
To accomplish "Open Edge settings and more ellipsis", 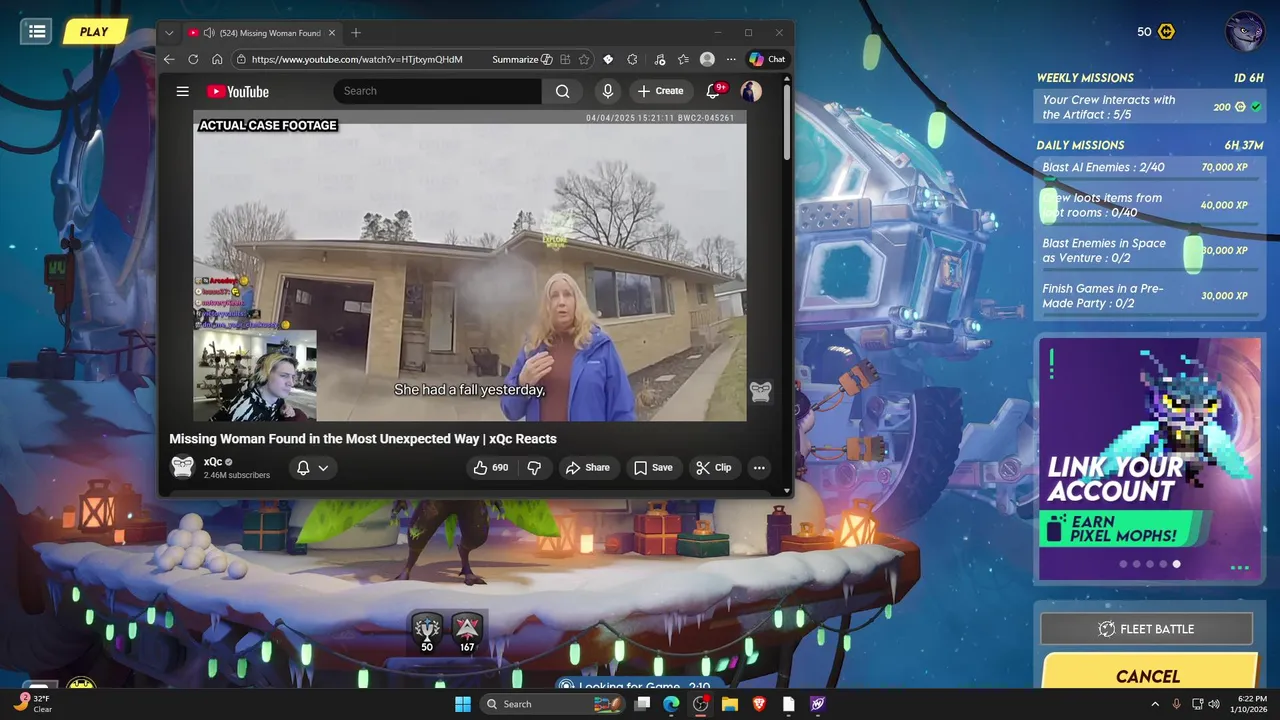I will coord(731,59).
